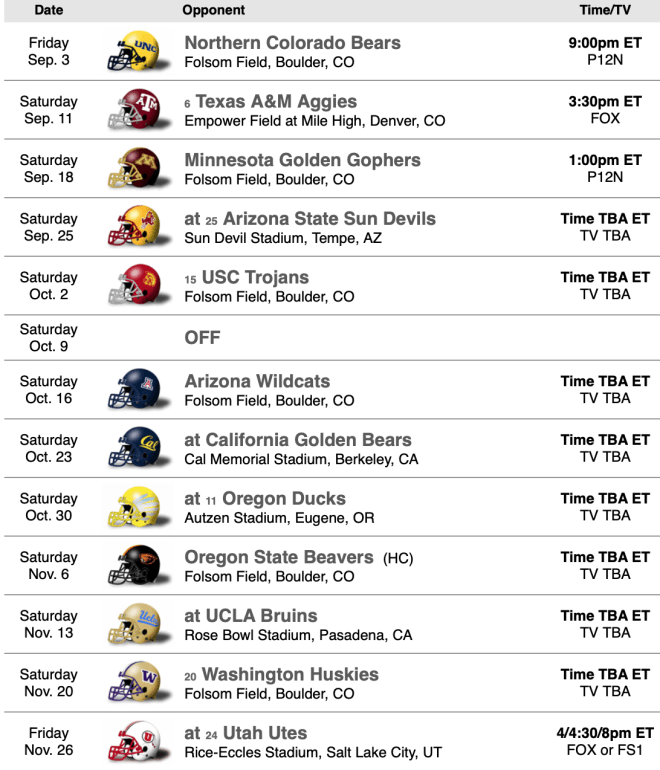Click the Oregon State Beavers black helmet

[138, 565]
